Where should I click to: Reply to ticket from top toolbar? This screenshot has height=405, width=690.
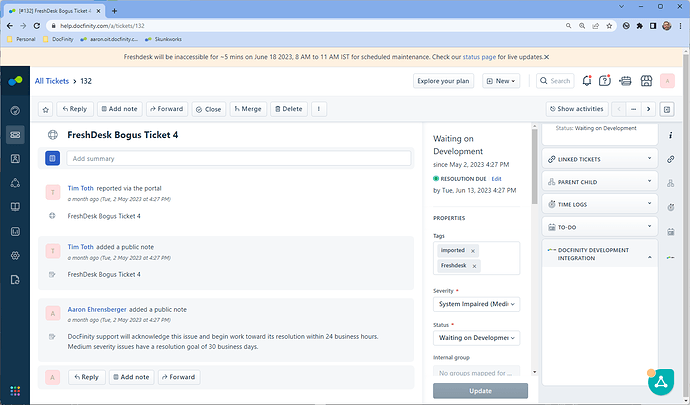point(75,109)
